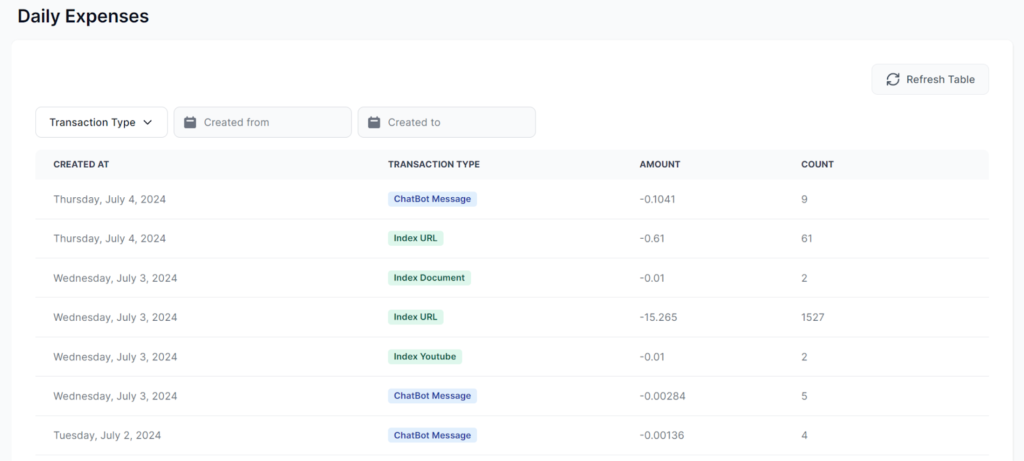Click Index URL badge for July 4
The image size is (1024, 461).
pyautogui.click(x=415, y=238)
